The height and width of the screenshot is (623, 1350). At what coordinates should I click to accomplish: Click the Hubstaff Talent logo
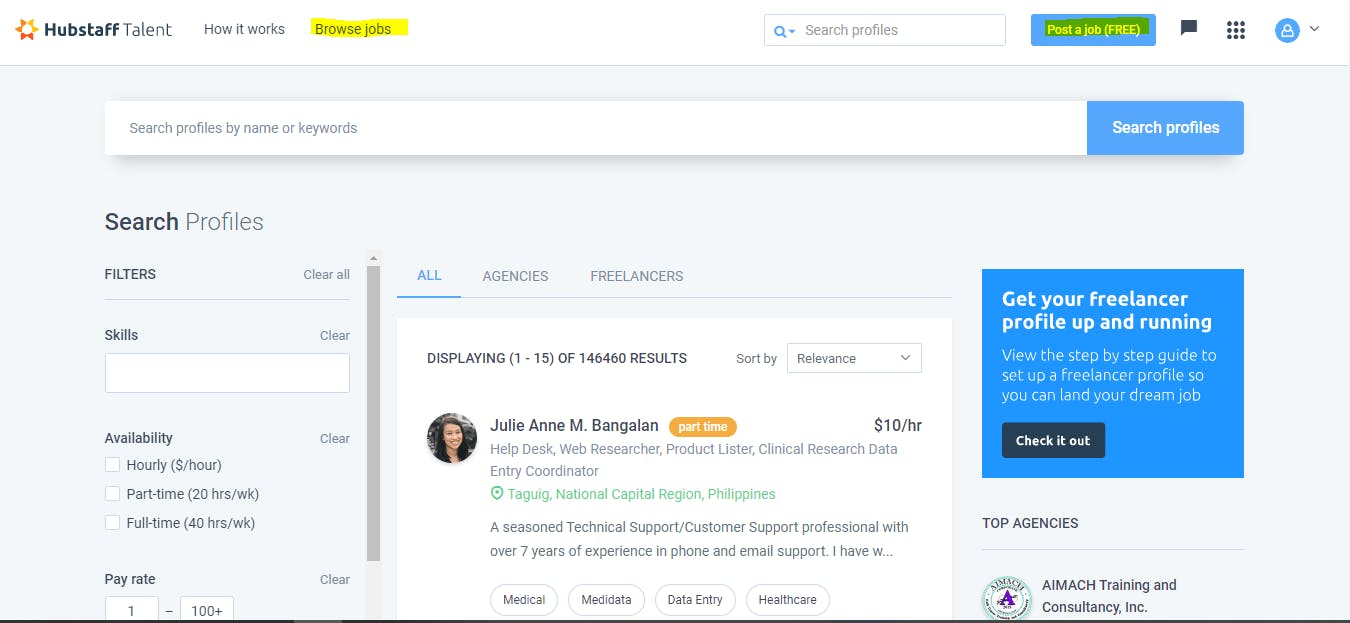click(94, 29)
